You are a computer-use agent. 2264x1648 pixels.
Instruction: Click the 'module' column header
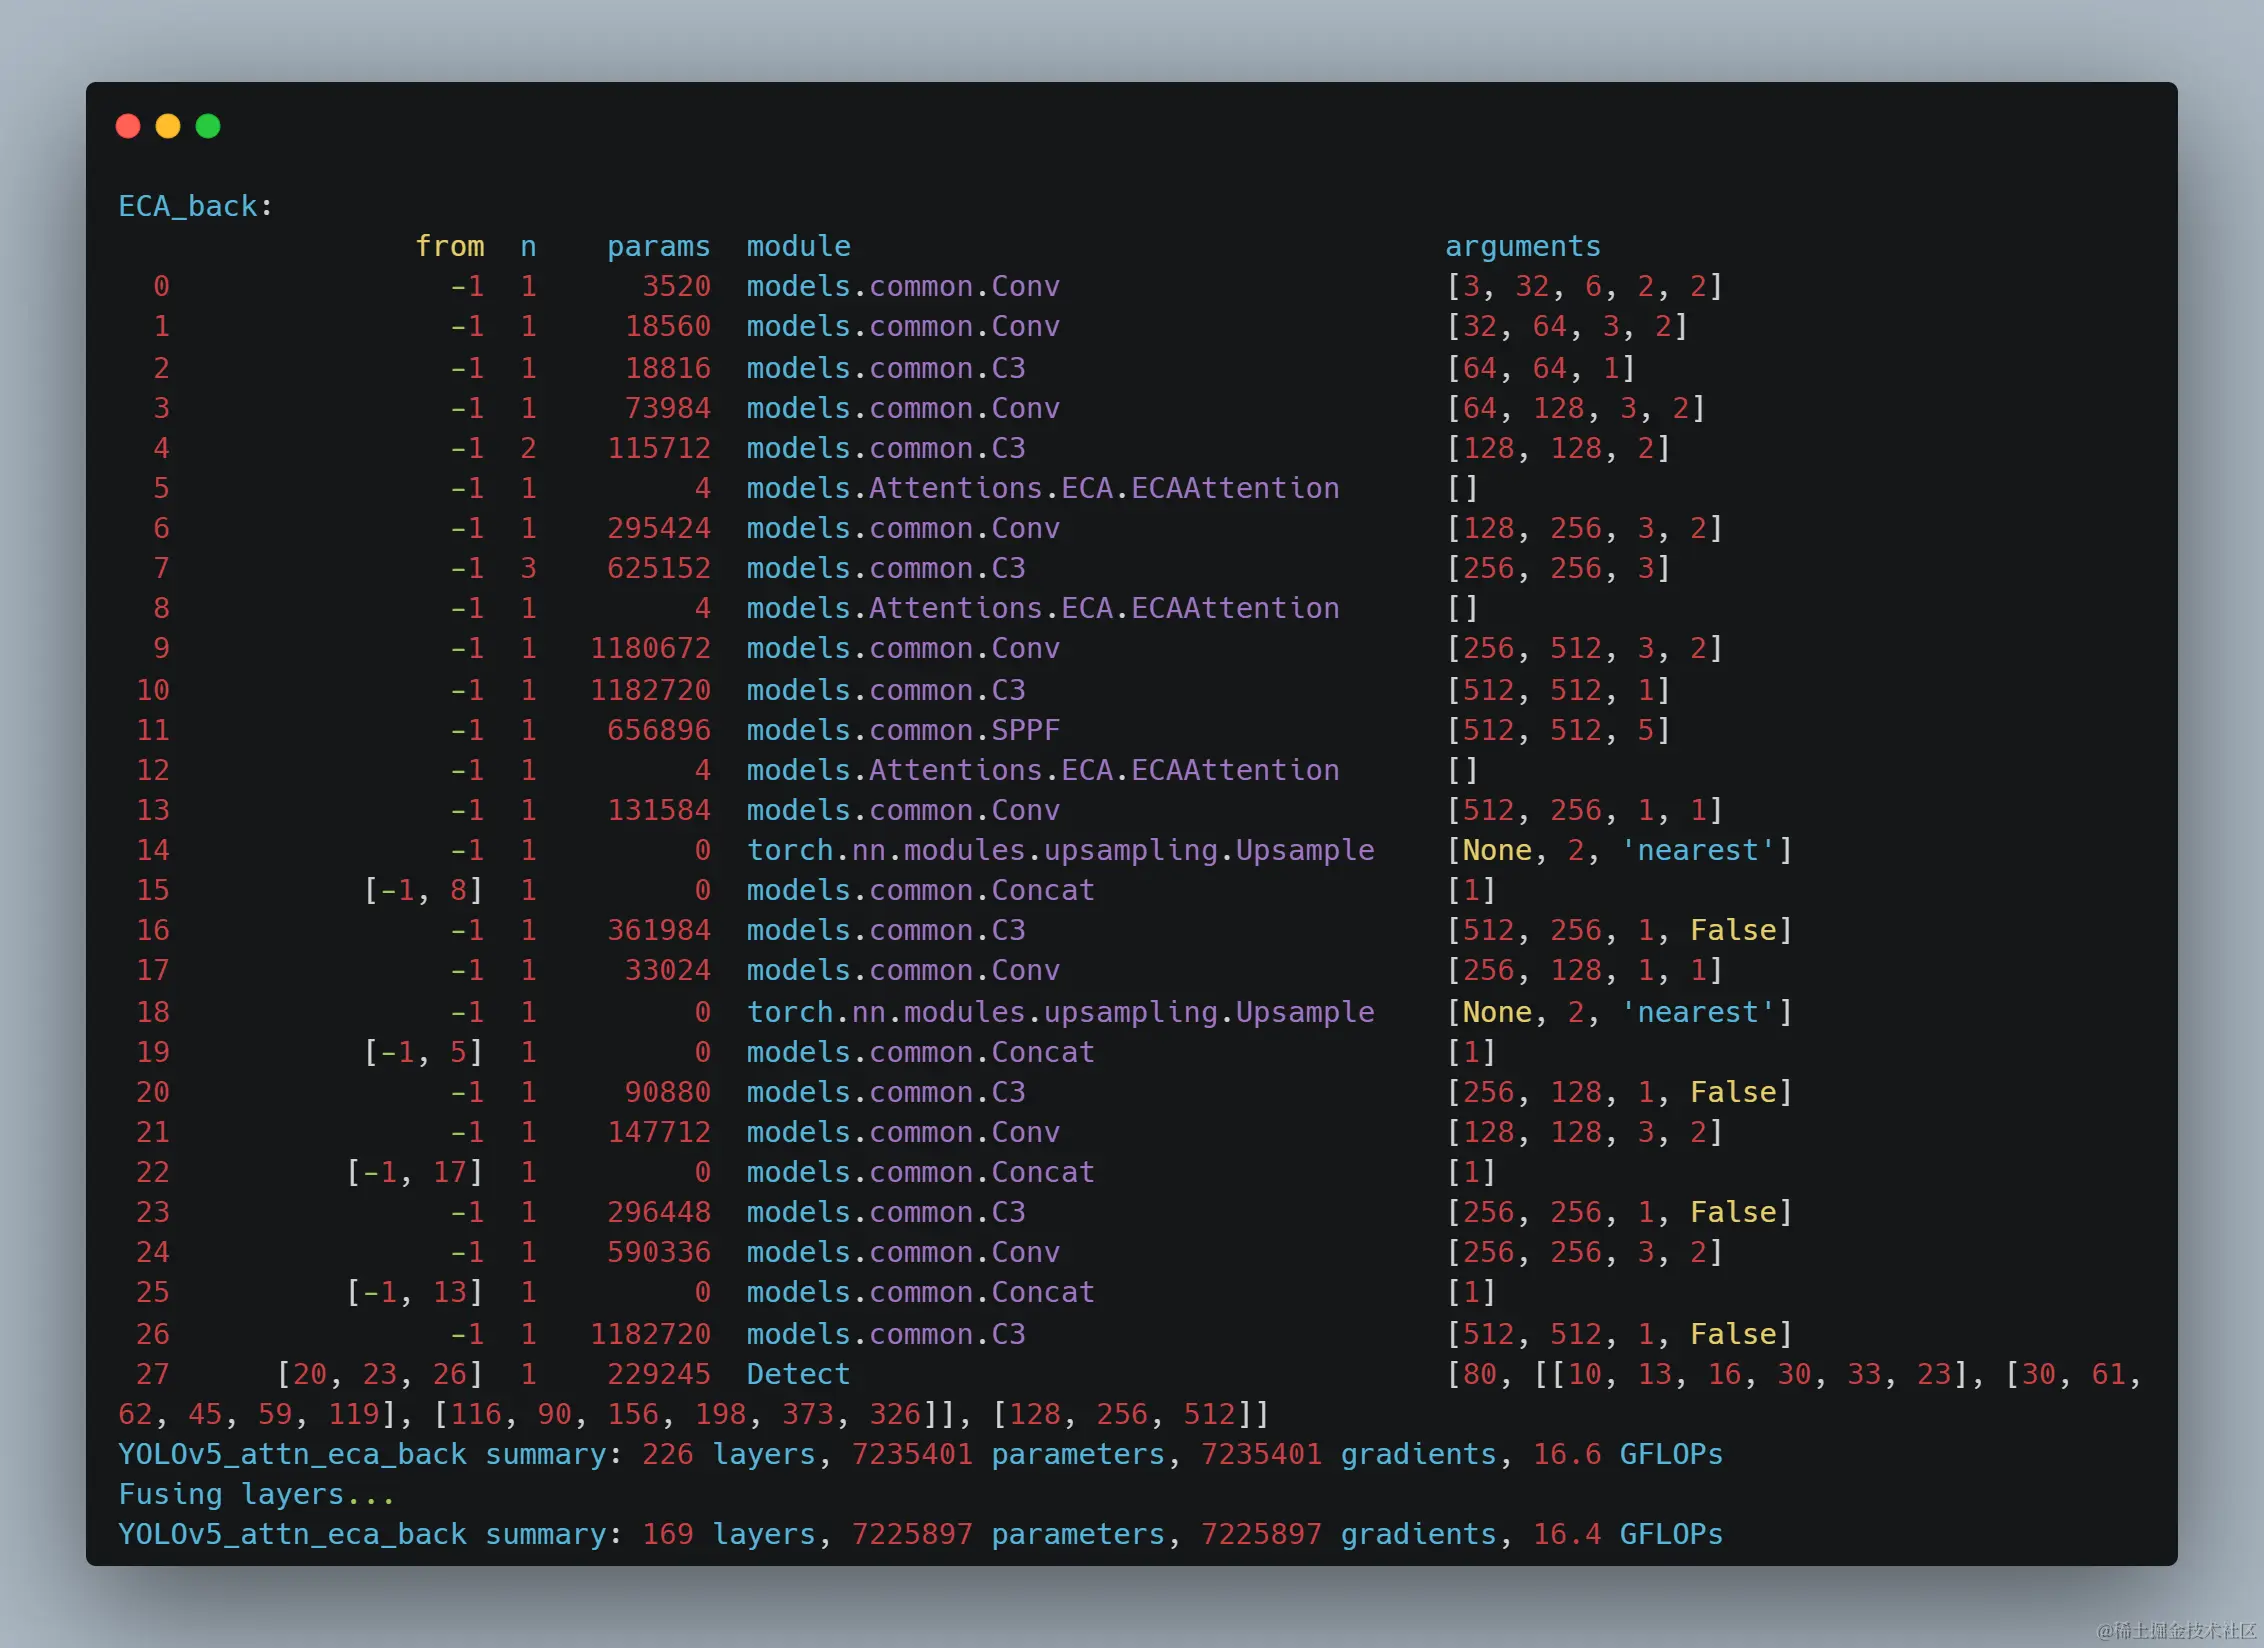click(x=798, y=246)
